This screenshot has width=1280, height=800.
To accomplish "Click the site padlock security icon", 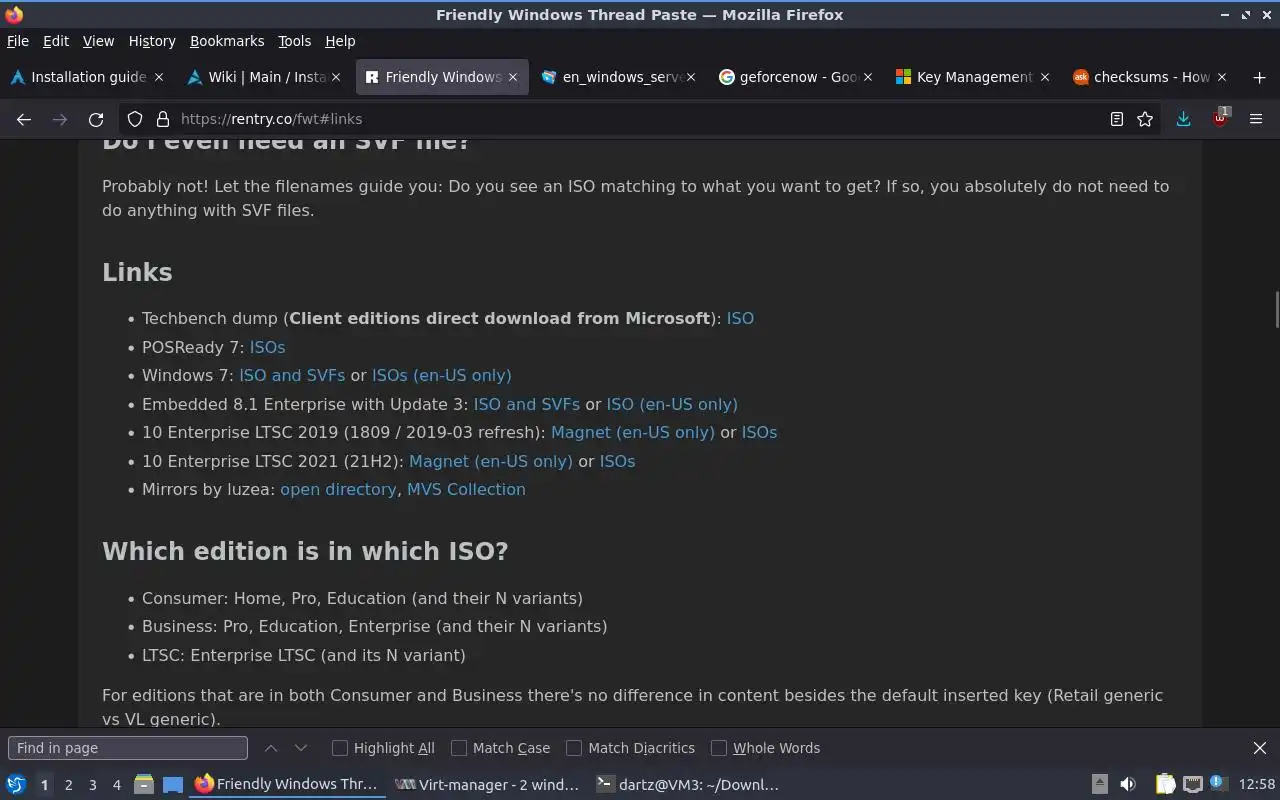I will (162, 119).
